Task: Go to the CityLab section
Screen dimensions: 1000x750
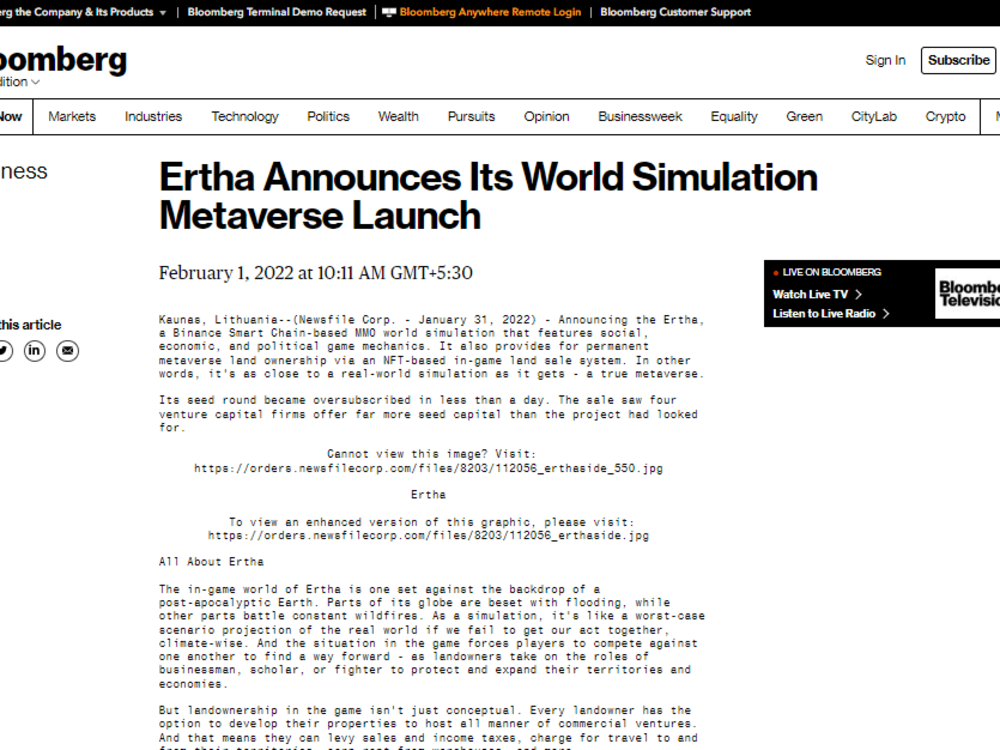Action: 874,117
